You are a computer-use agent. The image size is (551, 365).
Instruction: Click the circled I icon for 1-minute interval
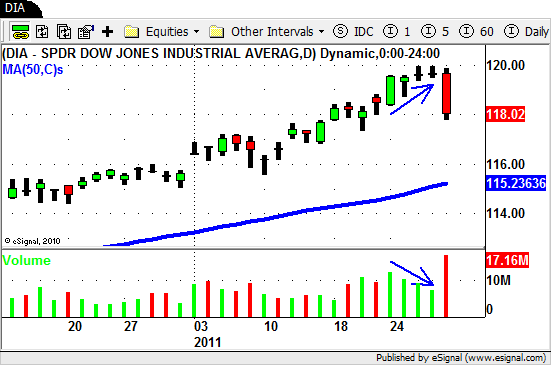(x=390, y=31)
